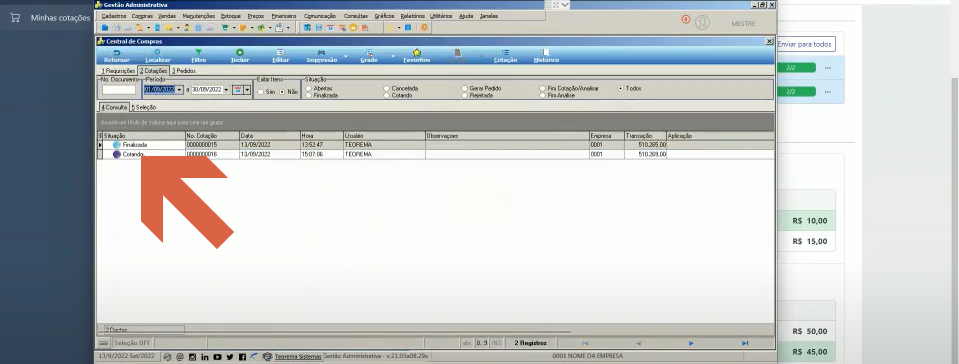Click the Facebook icon in the status bar
The width and height of the screenshot is (959, 364).
(x=242, y=357)
